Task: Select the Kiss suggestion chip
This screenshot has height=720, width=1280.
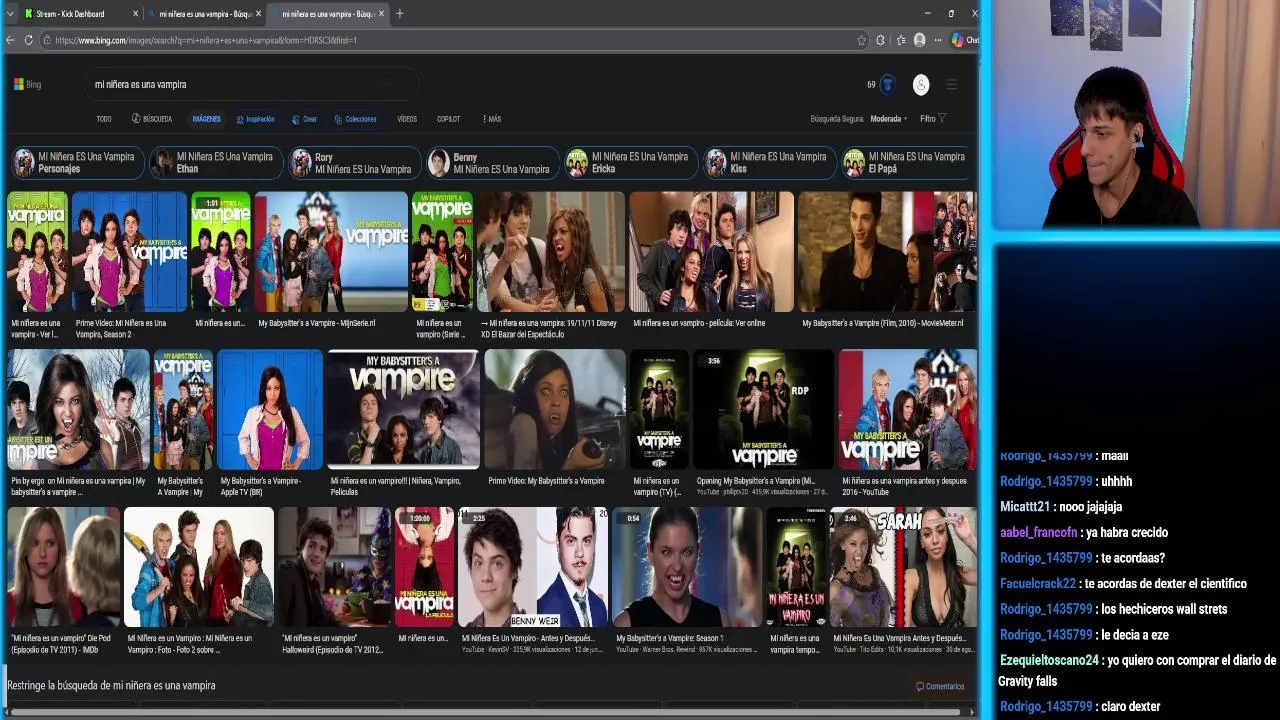Action: [x=770, y=163]
